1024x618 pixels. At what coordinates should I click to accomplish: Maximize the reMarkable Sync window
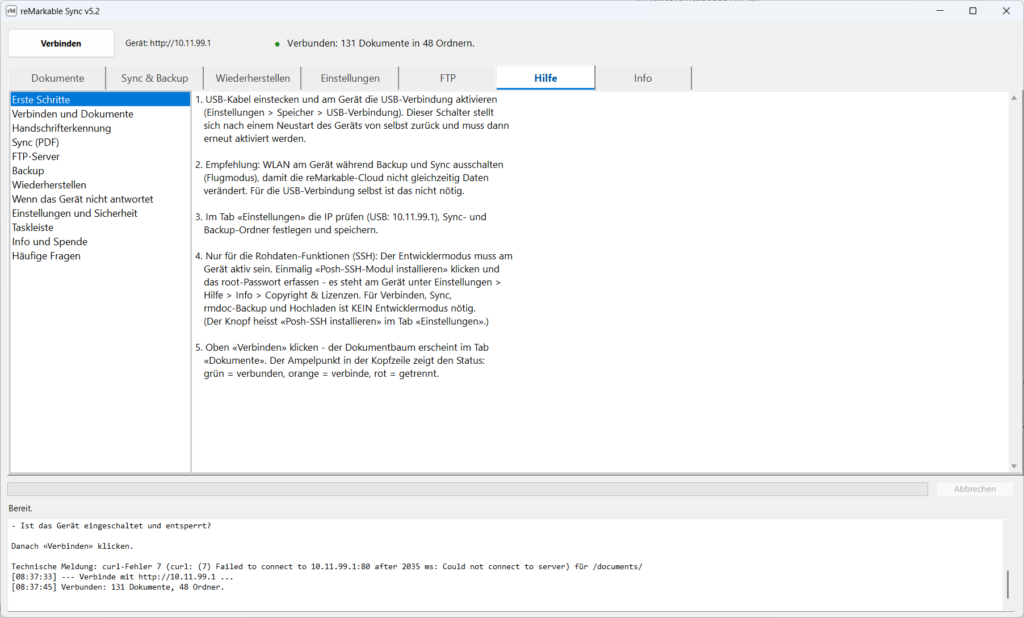(973, 10)
